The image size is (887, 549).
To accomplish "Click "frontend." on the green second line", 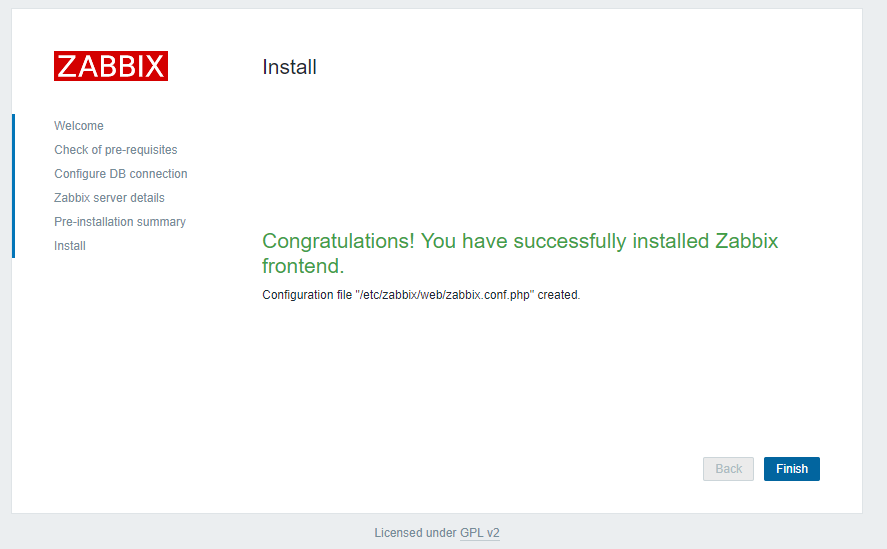I will click(303, 266).
